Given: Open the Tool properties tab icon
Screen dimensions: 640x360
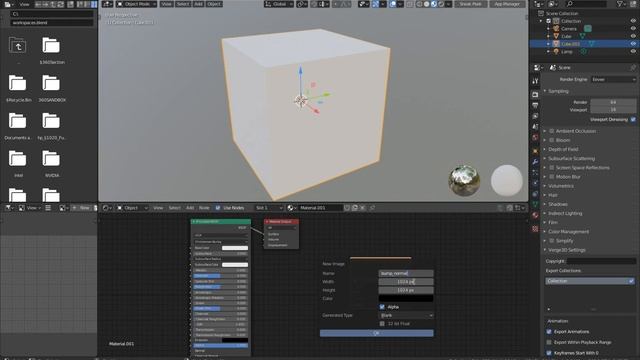Looking at the screenshot, I should coord(535,81).
